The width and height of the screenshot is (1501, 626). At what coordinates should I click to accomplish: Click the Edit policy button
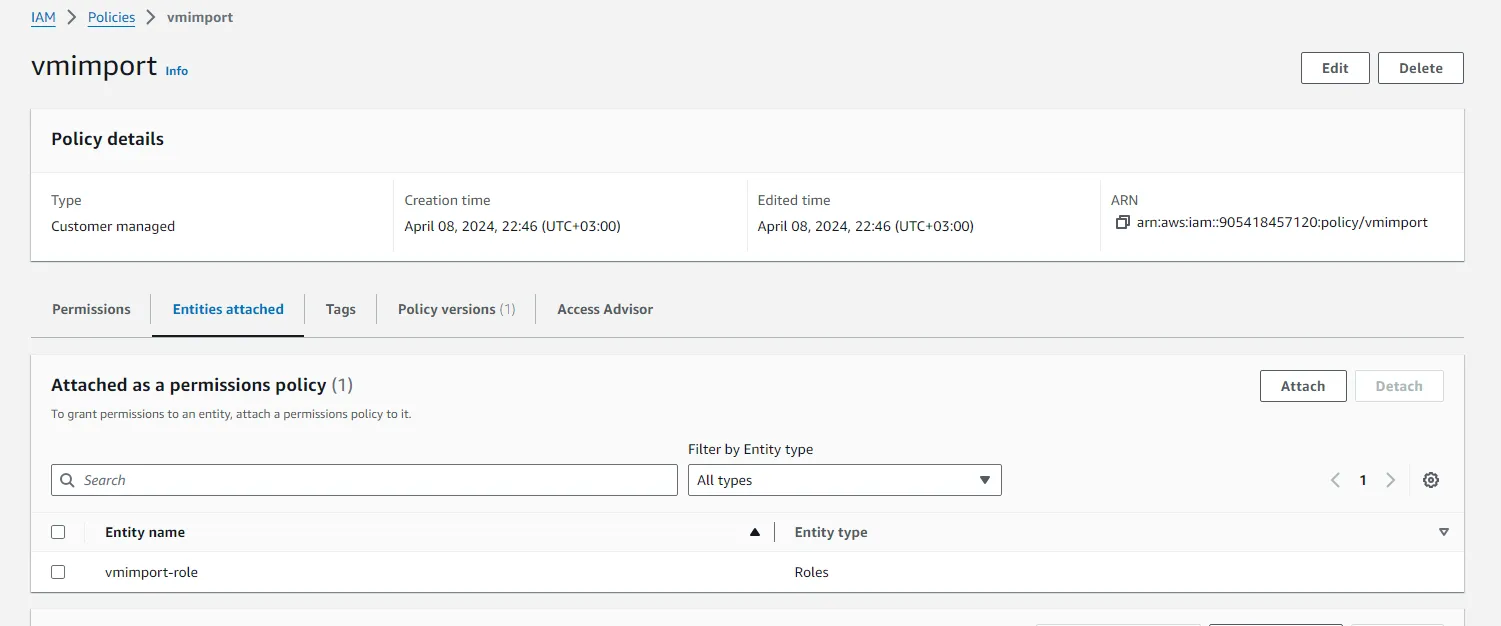coord(1334,68)
